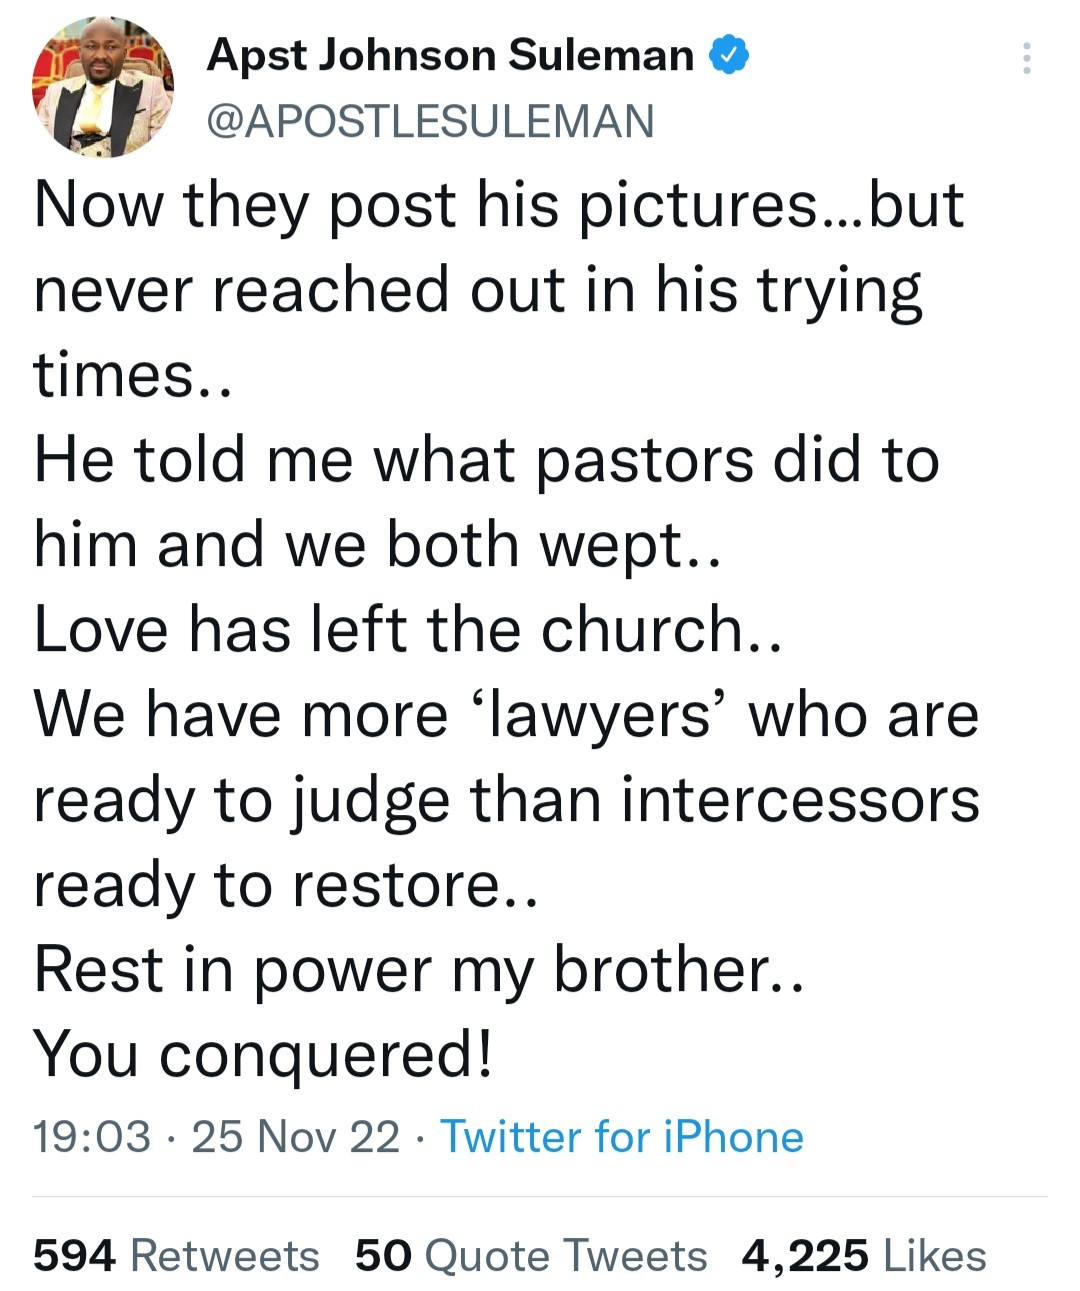
Task: Click the "We have more 'lawyers'" line
Action: [x=506, y=715]
